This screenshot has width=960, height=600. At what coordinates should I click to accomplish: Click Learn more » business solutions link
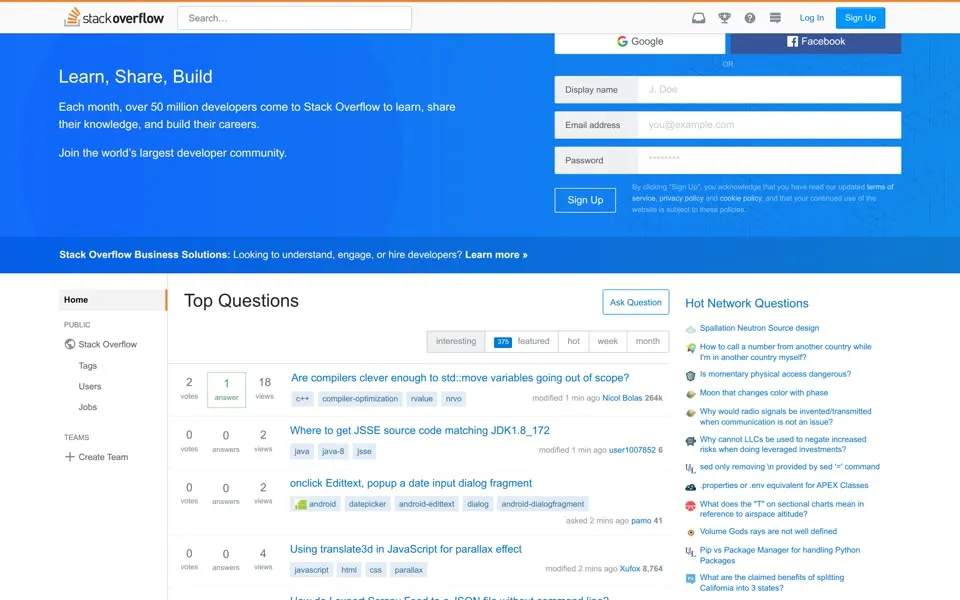pos(496,255)
